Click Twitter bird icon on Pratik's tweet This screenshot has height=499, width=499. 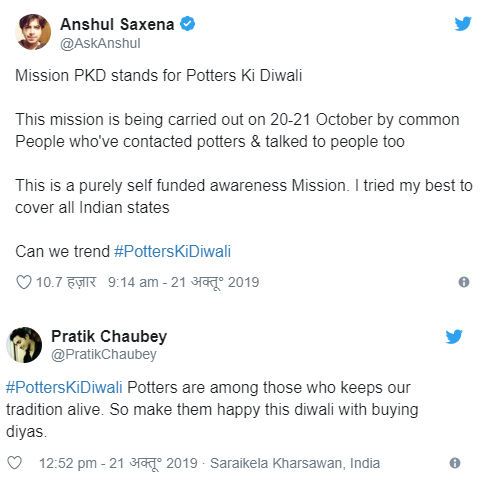click(454, 336)
